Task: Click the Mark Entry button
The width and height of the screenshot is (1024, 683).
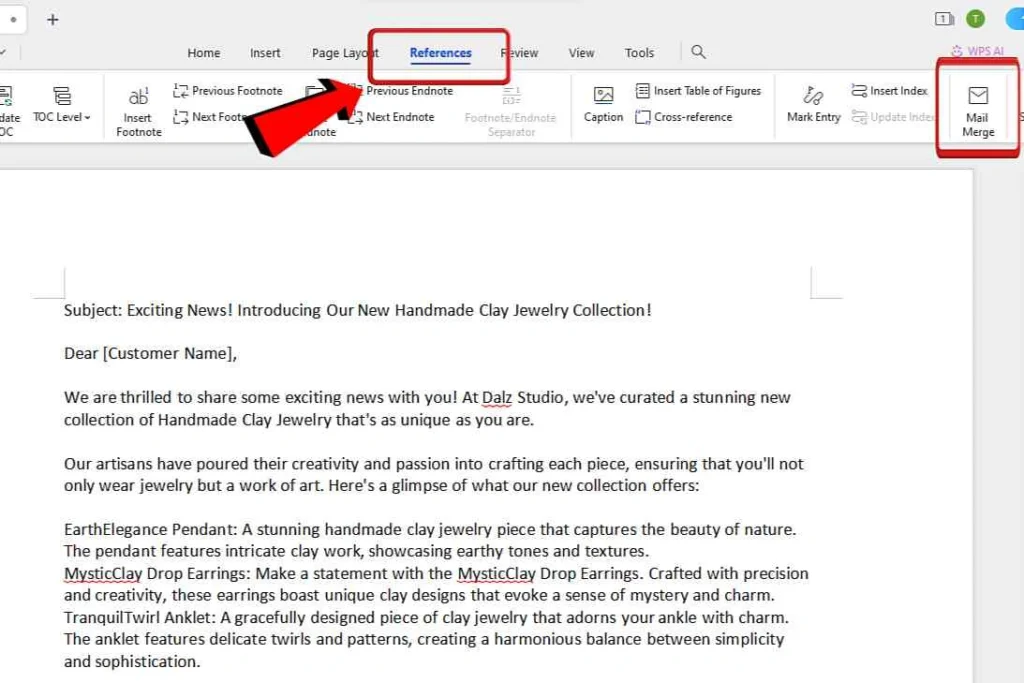Action: 814,105
